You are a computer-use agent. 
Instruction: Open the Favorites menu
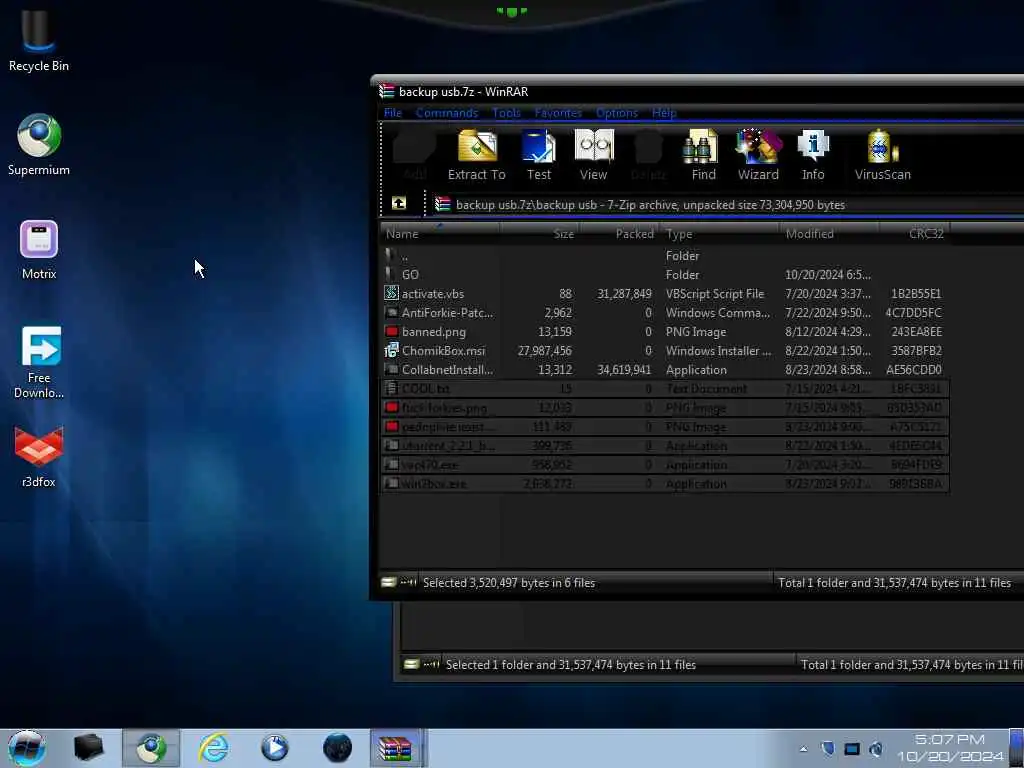pos(558,113)
